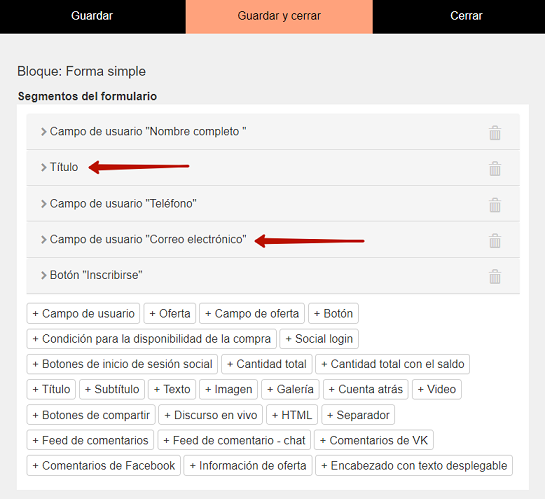Expand the "Nombre completo" user field chevron
This screenshot has width=545, height=499.
[x=43, y=132]
